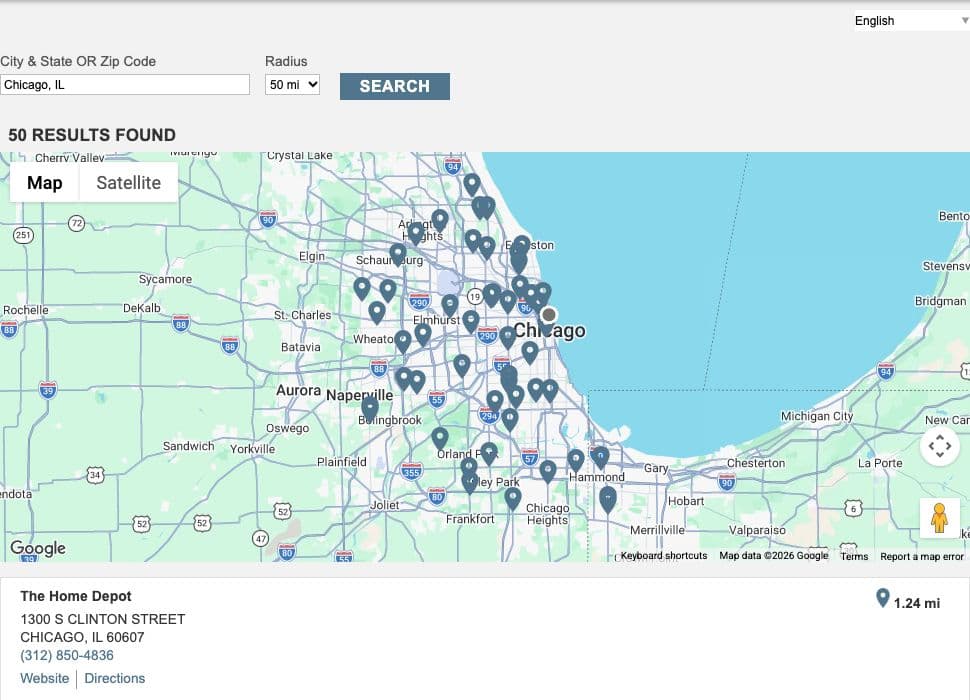Click the Michigan City map label
The image size is (970, 700).
coord(817,416)
